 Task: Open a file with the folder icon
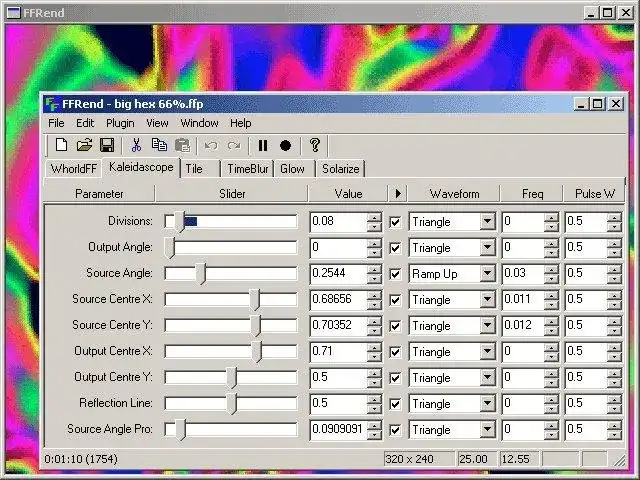84,145
